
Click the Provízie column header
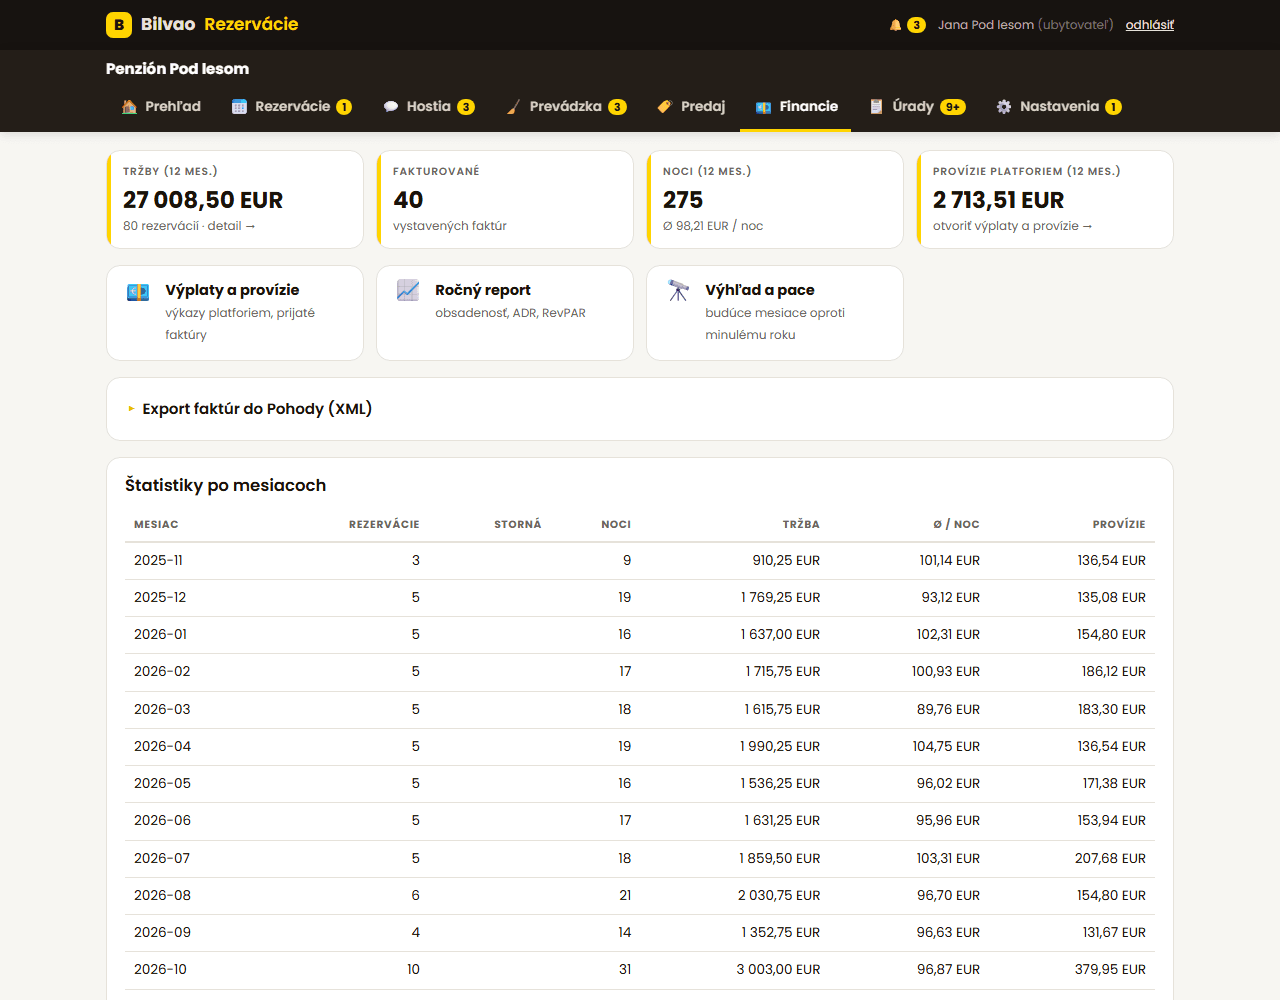(x=1119, y=524)
